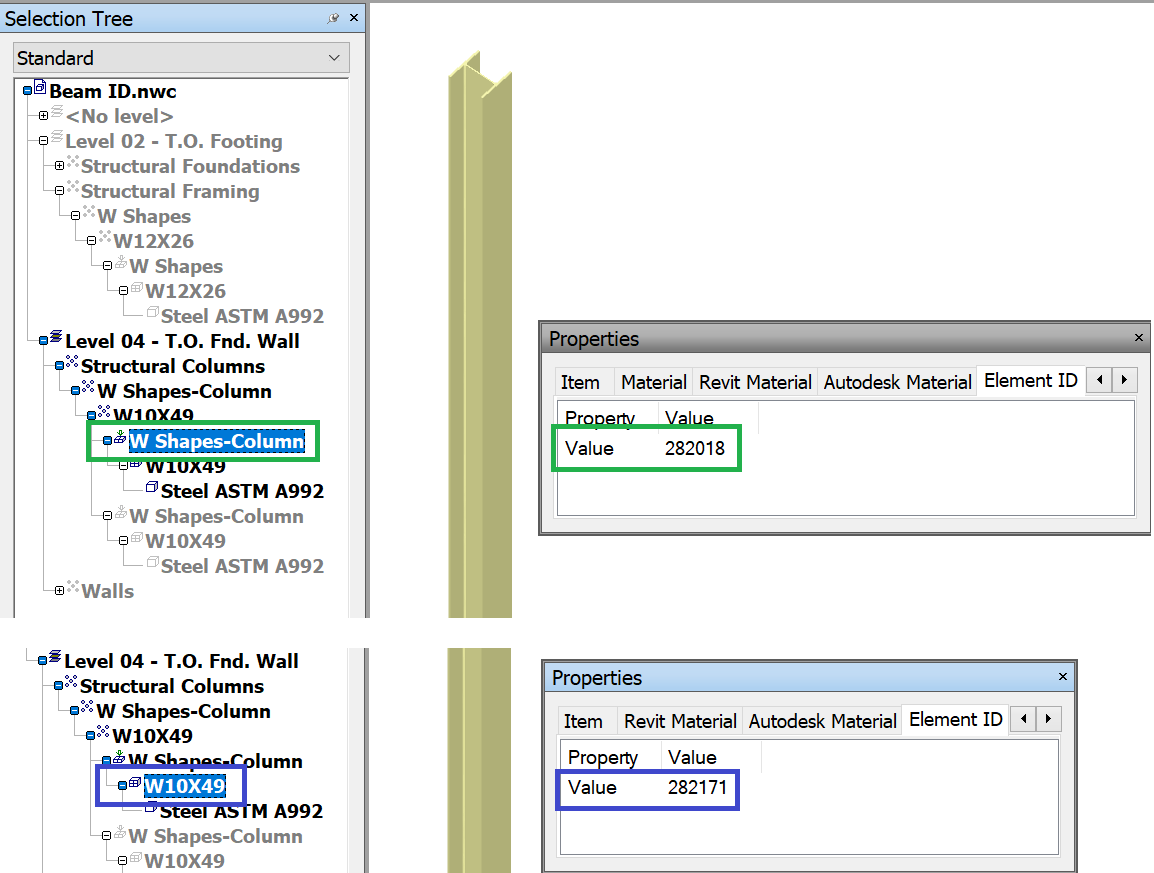
Task: Click the layer icon beside Level 02 - T.O. Footing
Action: point(55,139)
